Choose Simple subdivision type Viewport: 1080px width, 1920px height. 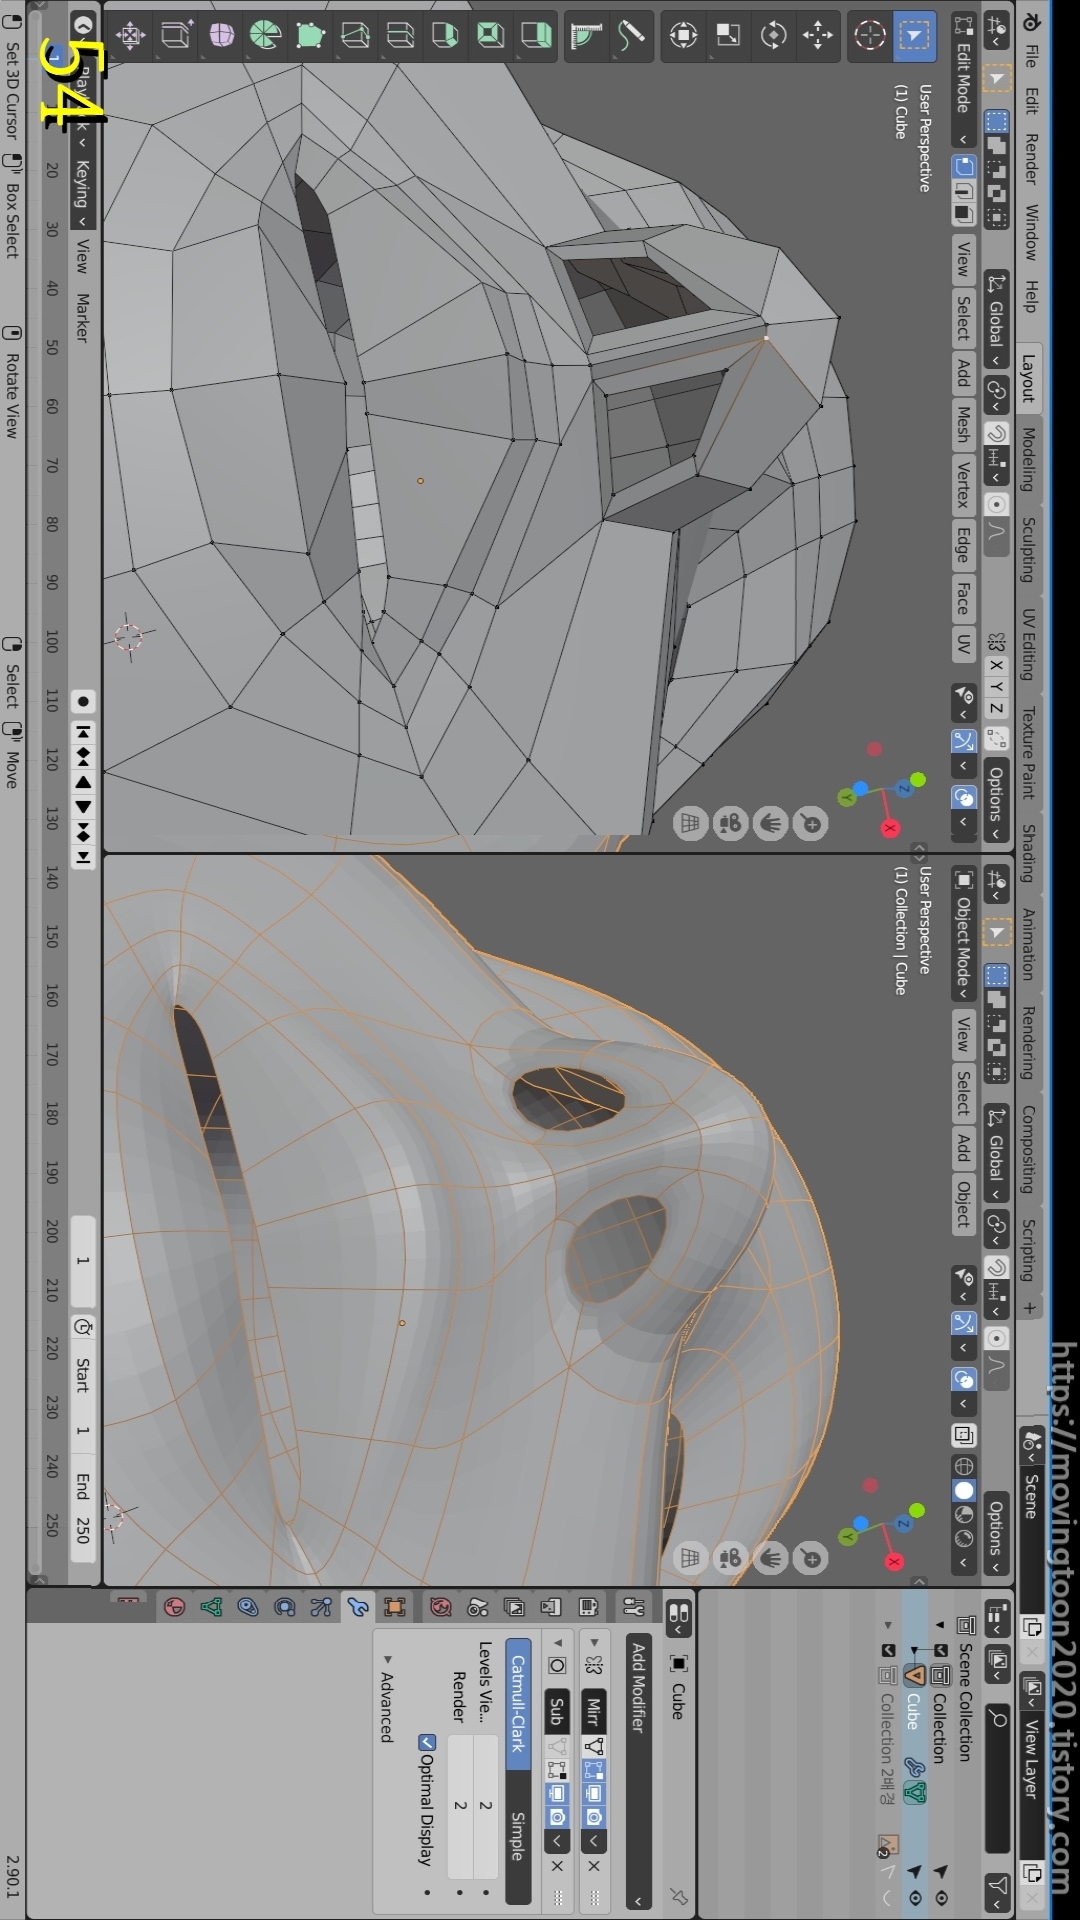pos(518,1836)
